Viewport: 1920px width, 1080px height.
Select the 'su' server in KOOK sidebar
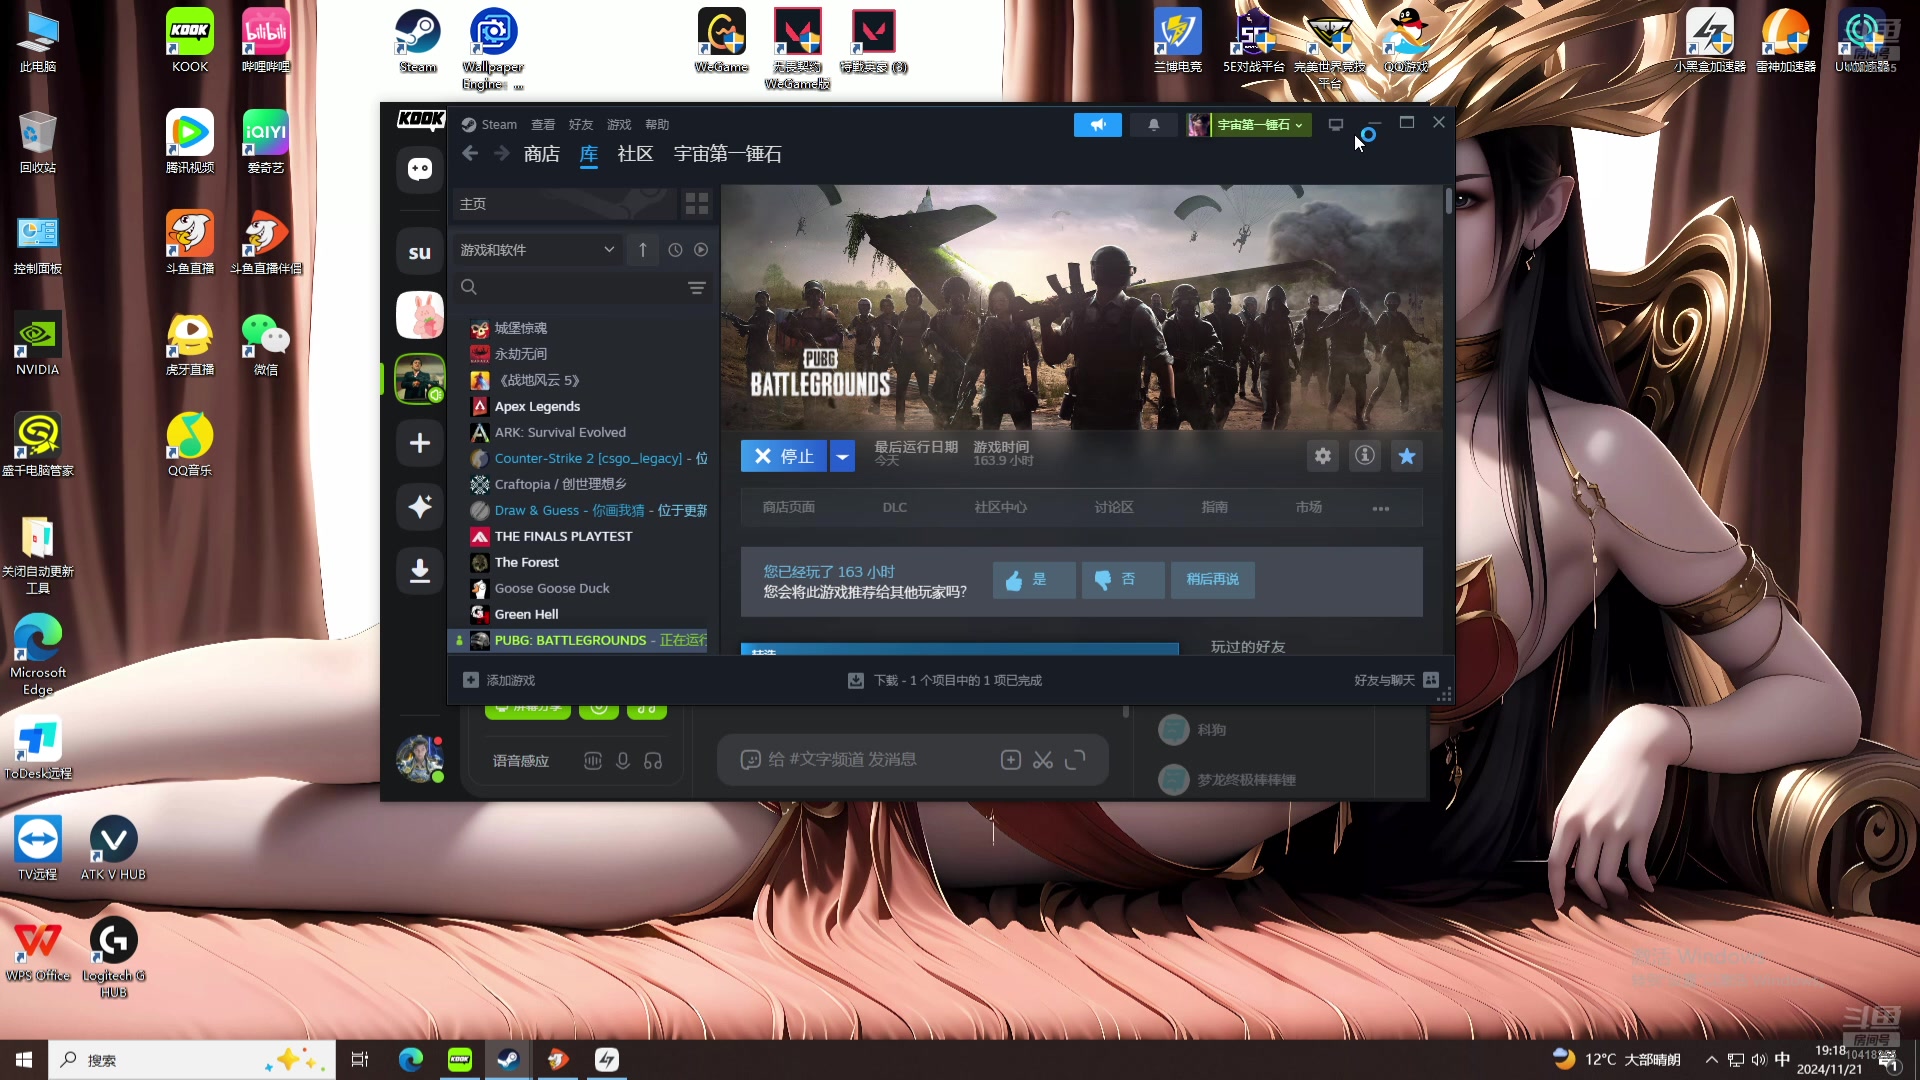pos(419,253)
